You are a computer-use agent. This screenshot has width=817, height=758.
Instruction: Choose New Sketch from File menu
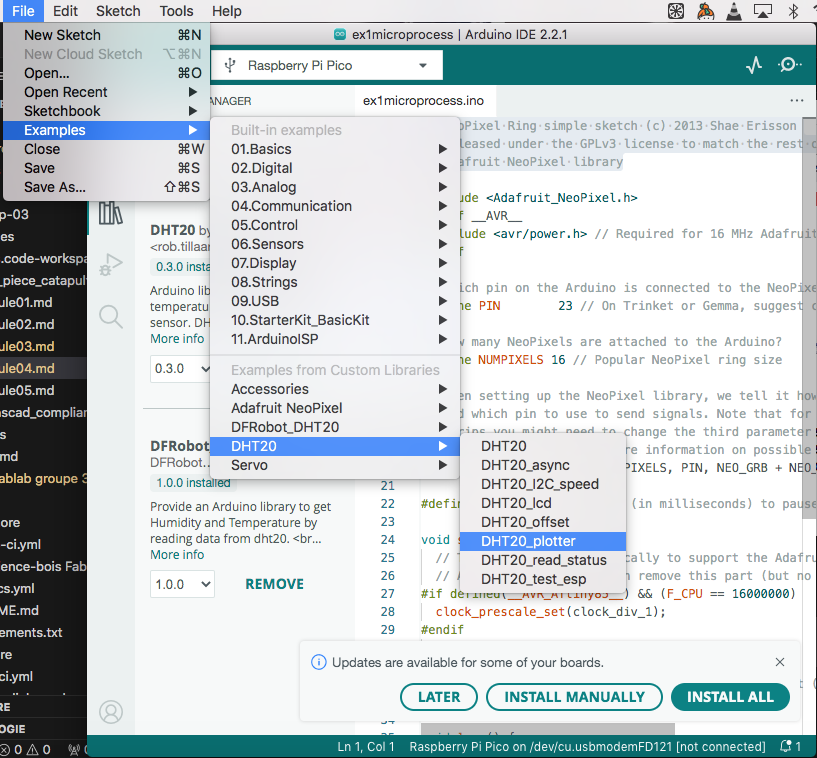click(106, 35)
